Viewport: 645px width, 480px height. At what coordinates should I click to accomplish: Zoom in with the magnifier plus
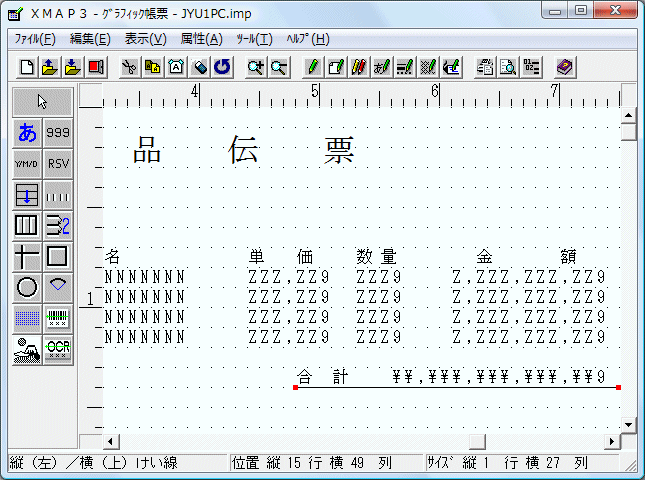tap(256, 67)
